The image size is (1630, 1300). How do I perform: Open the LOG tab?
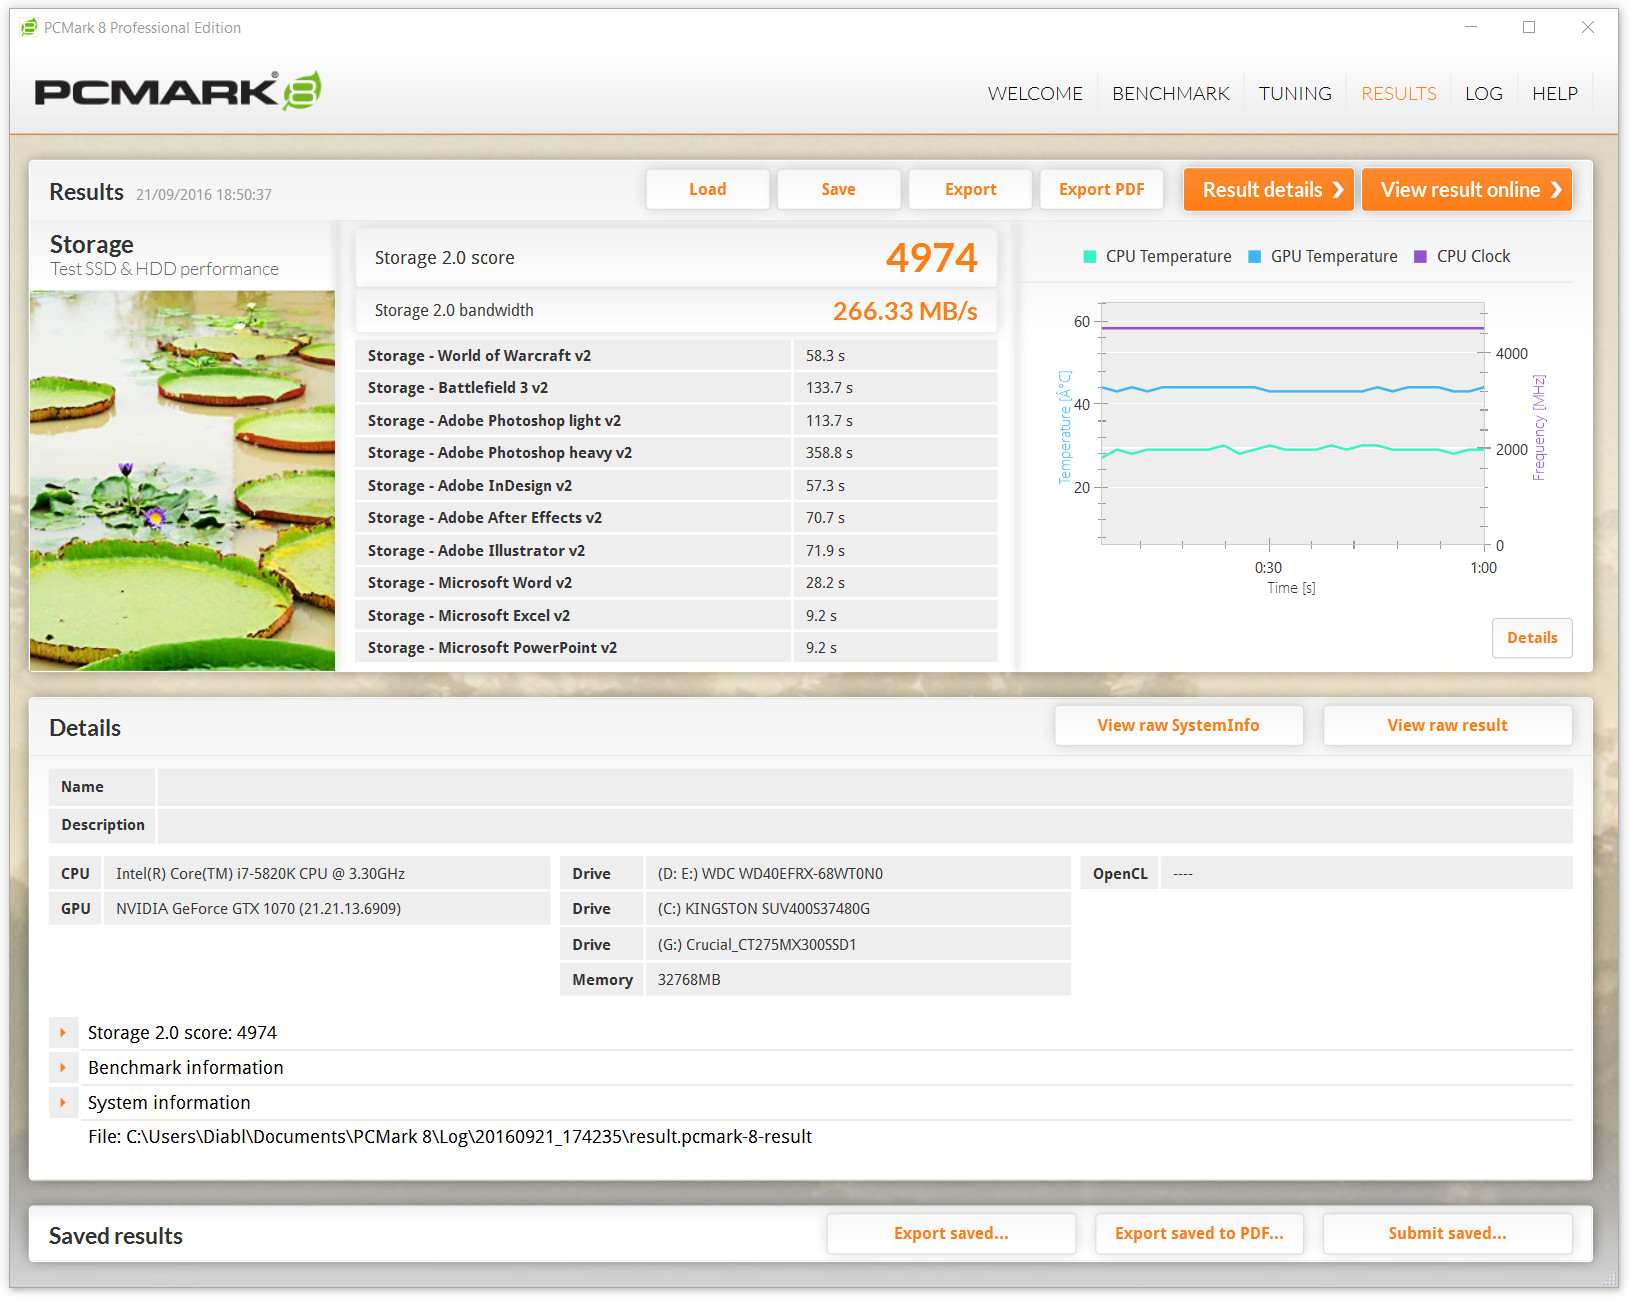pyautogui.click(x=1484, y=93)
